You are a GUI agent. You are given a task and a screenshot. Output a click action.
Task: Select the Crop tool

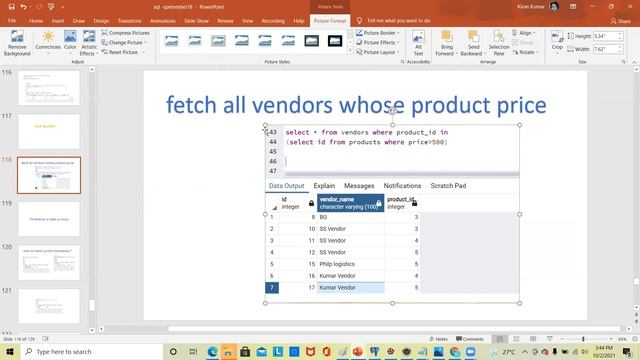point(557,41)
